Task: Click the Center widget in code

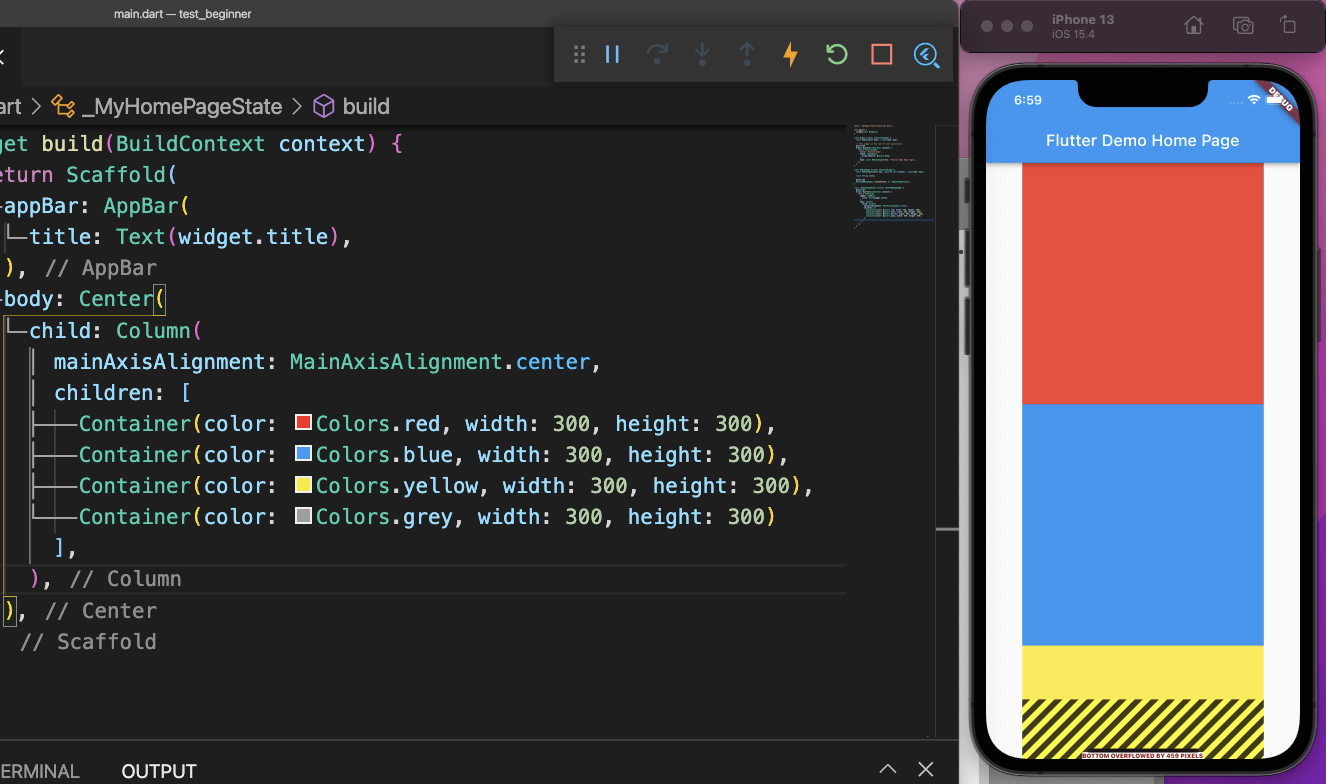Action: (115, 299)
